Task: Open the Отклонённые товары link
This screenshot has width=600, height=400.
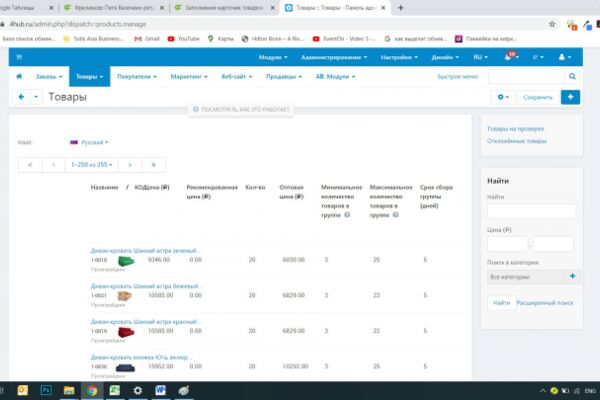Action: [x=517, y=141]
